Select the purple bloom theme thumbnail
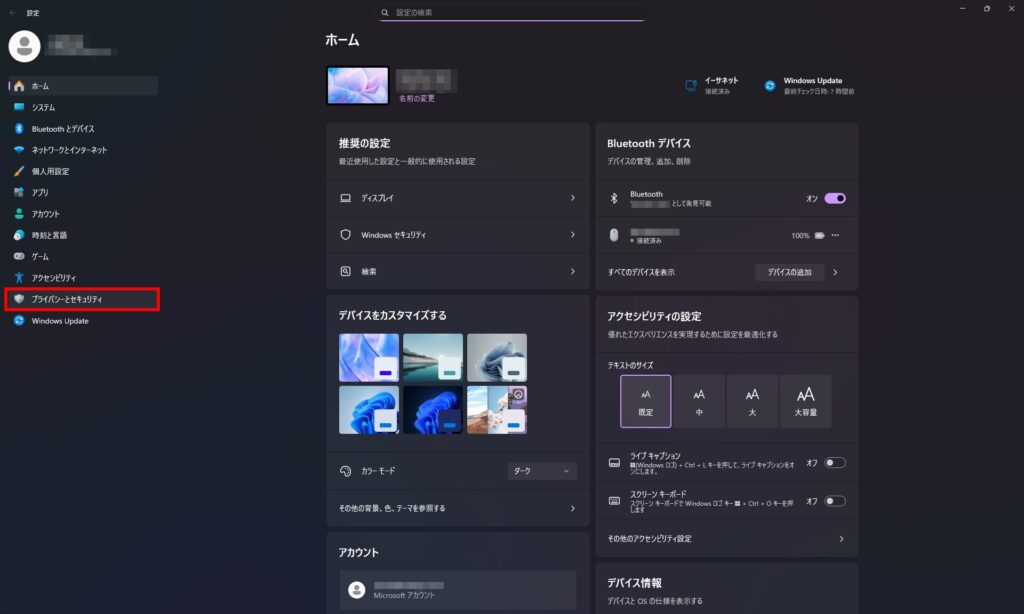1024x614 pixels. tap(369, 358)
